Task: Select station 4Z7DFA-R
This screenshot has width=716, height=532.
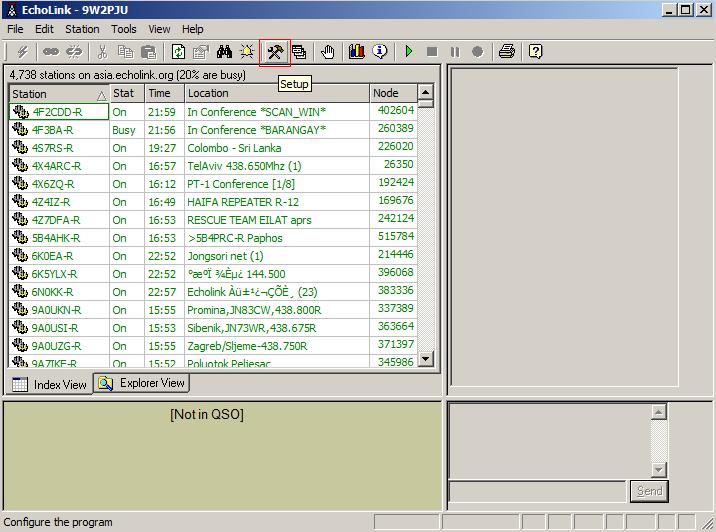Action: click(56, 220)
